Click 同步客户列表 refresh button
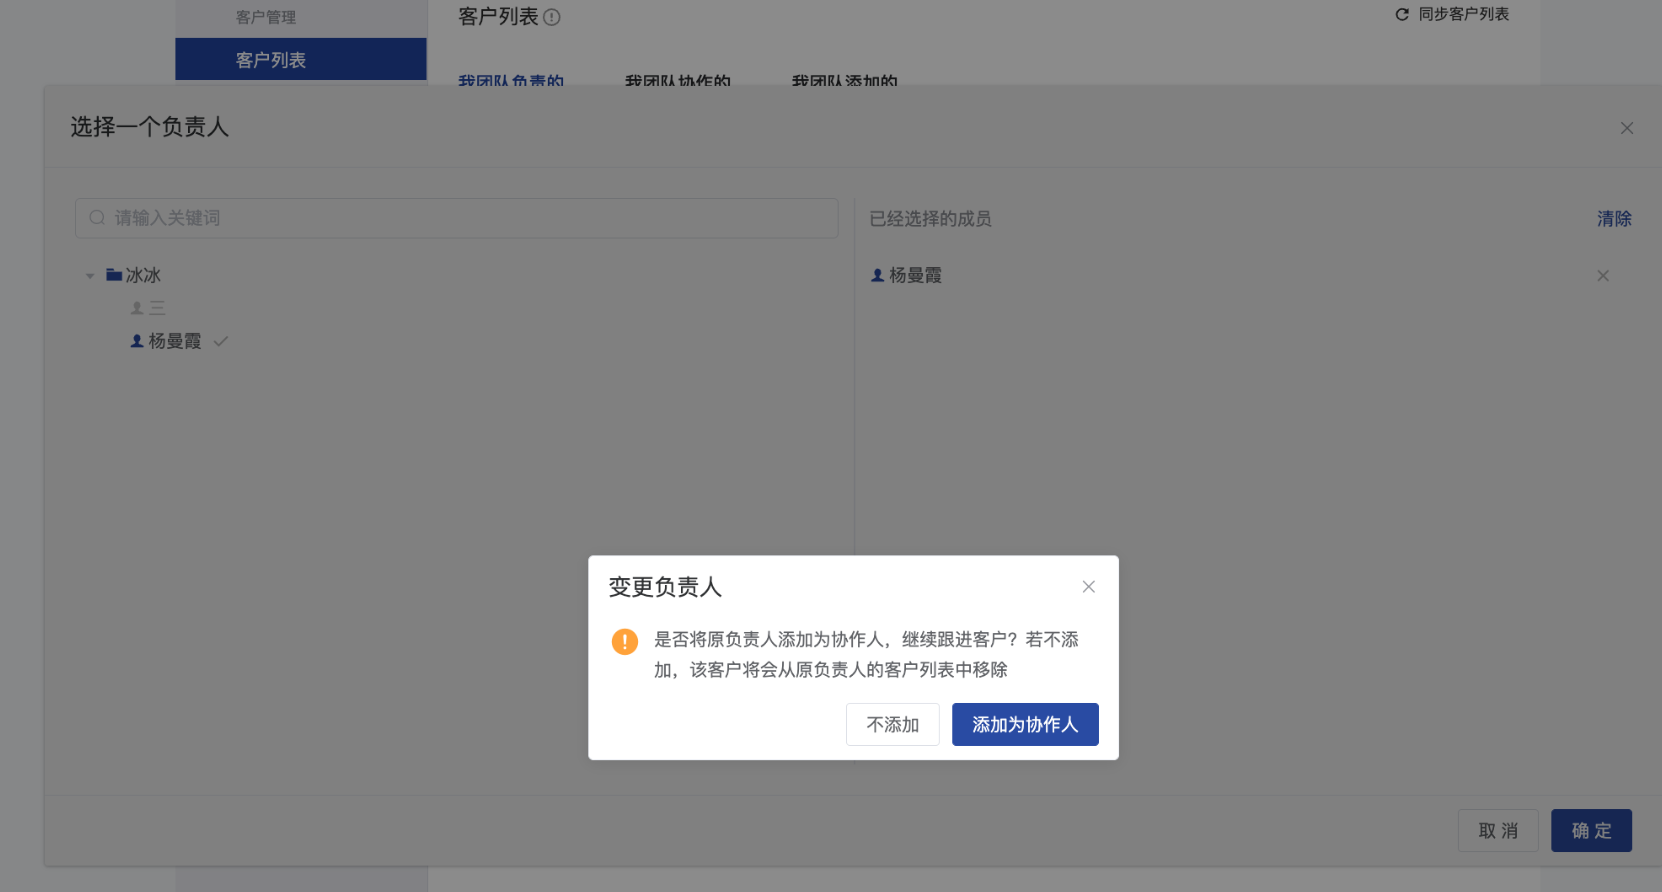The height and width of the screenshot is (892, 1662). pos(1452,14)
